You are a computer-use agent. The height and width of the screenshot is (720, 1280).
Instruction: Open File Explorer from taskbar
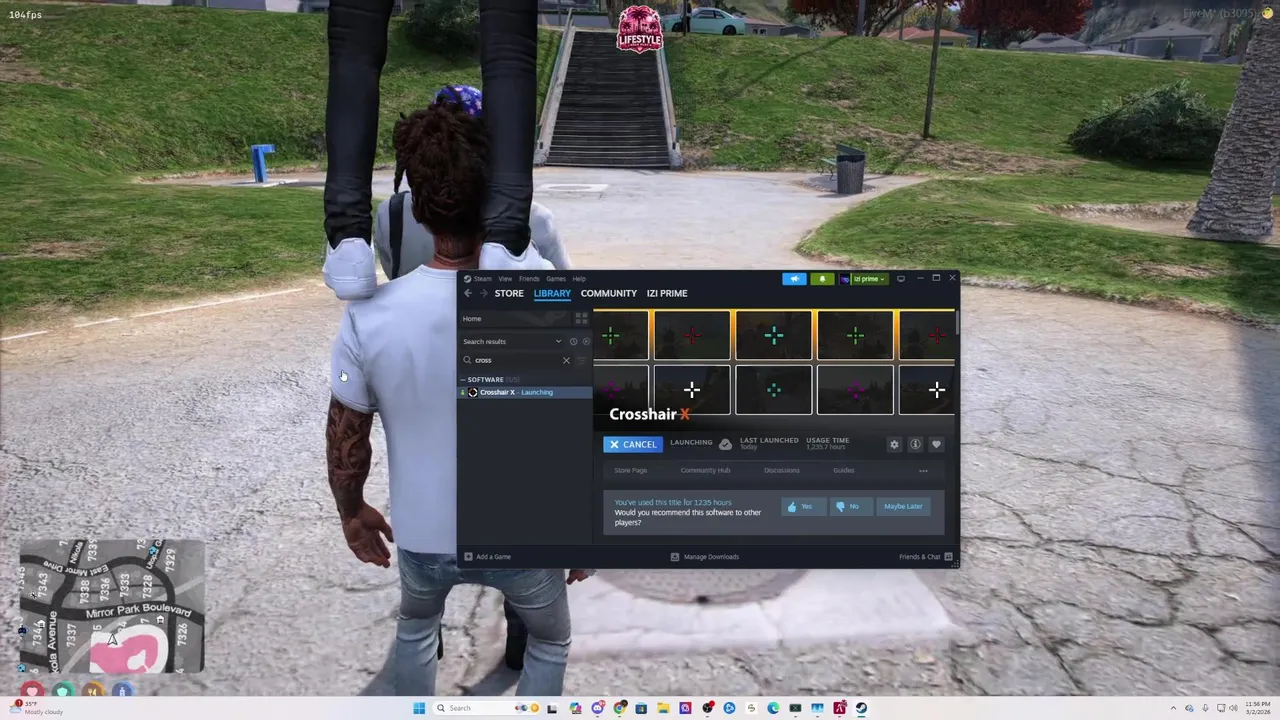663,708
